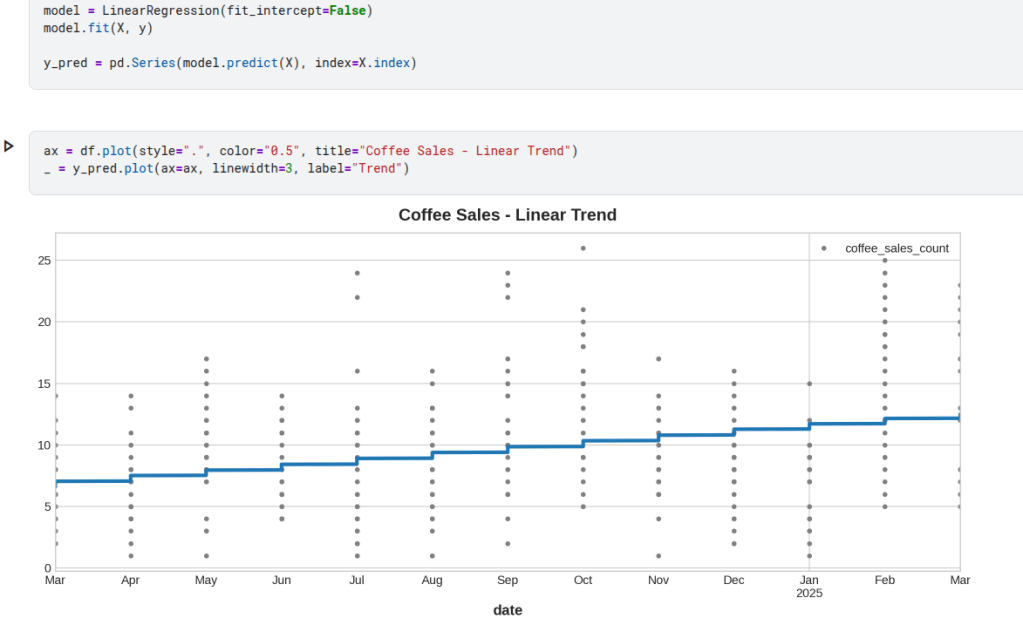Viewport: 1023px width, 632px height.
Task: Click the coffee_sales_count legend label
Action: coord(896,248)
